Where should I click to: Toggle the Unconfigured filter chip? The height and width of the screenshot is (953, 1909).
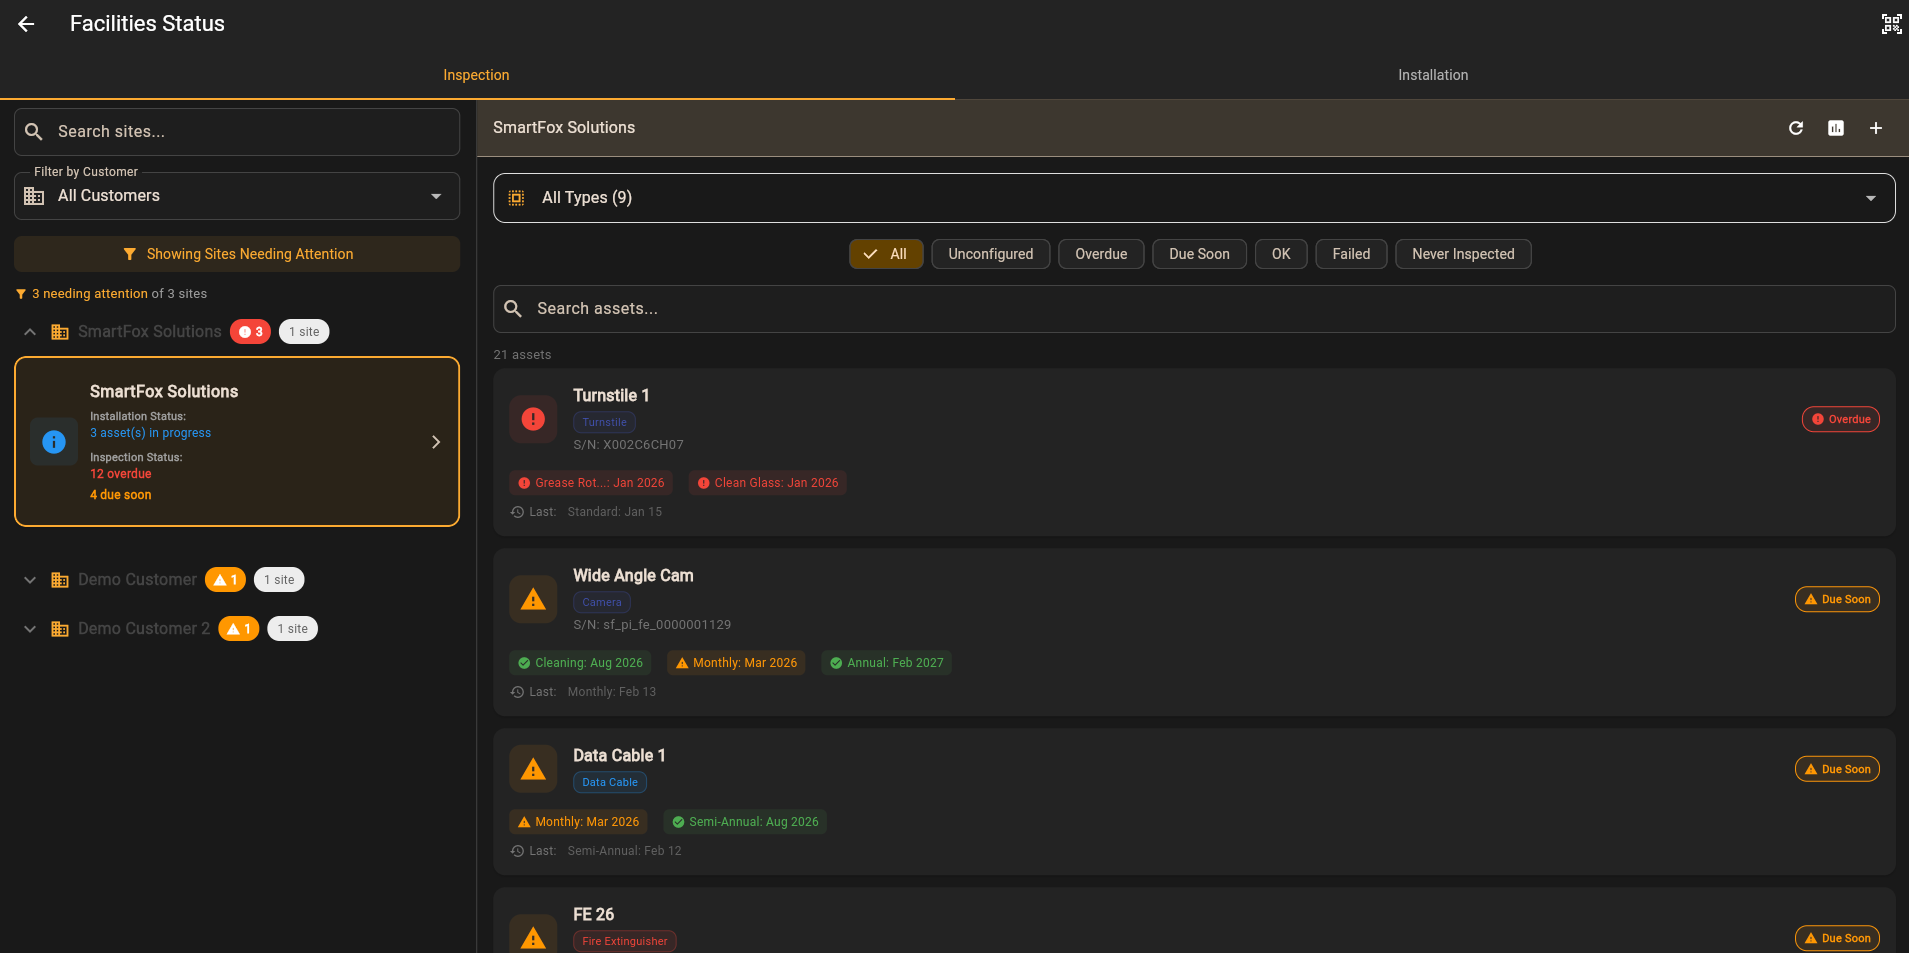(x=991, y=254)
